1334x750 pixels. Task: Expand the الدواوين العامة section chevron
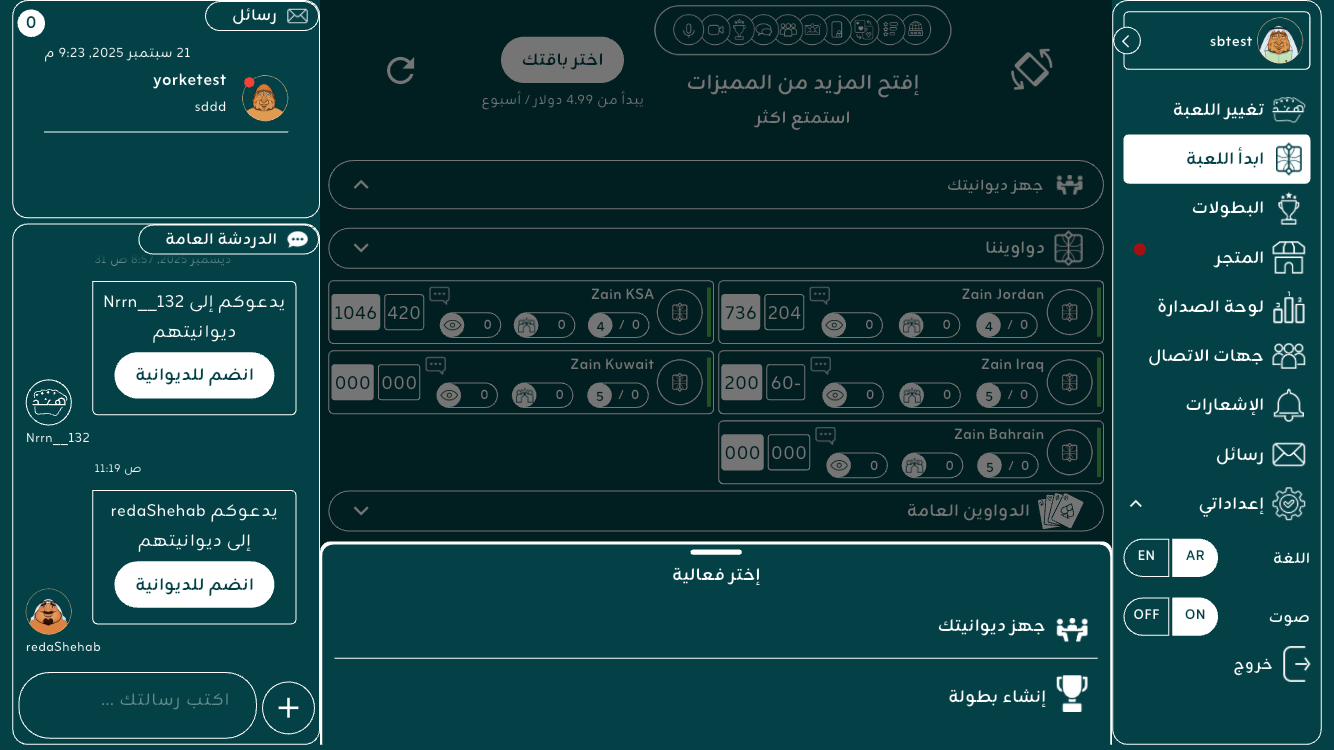pyautogui.click(x=362, y=511)
